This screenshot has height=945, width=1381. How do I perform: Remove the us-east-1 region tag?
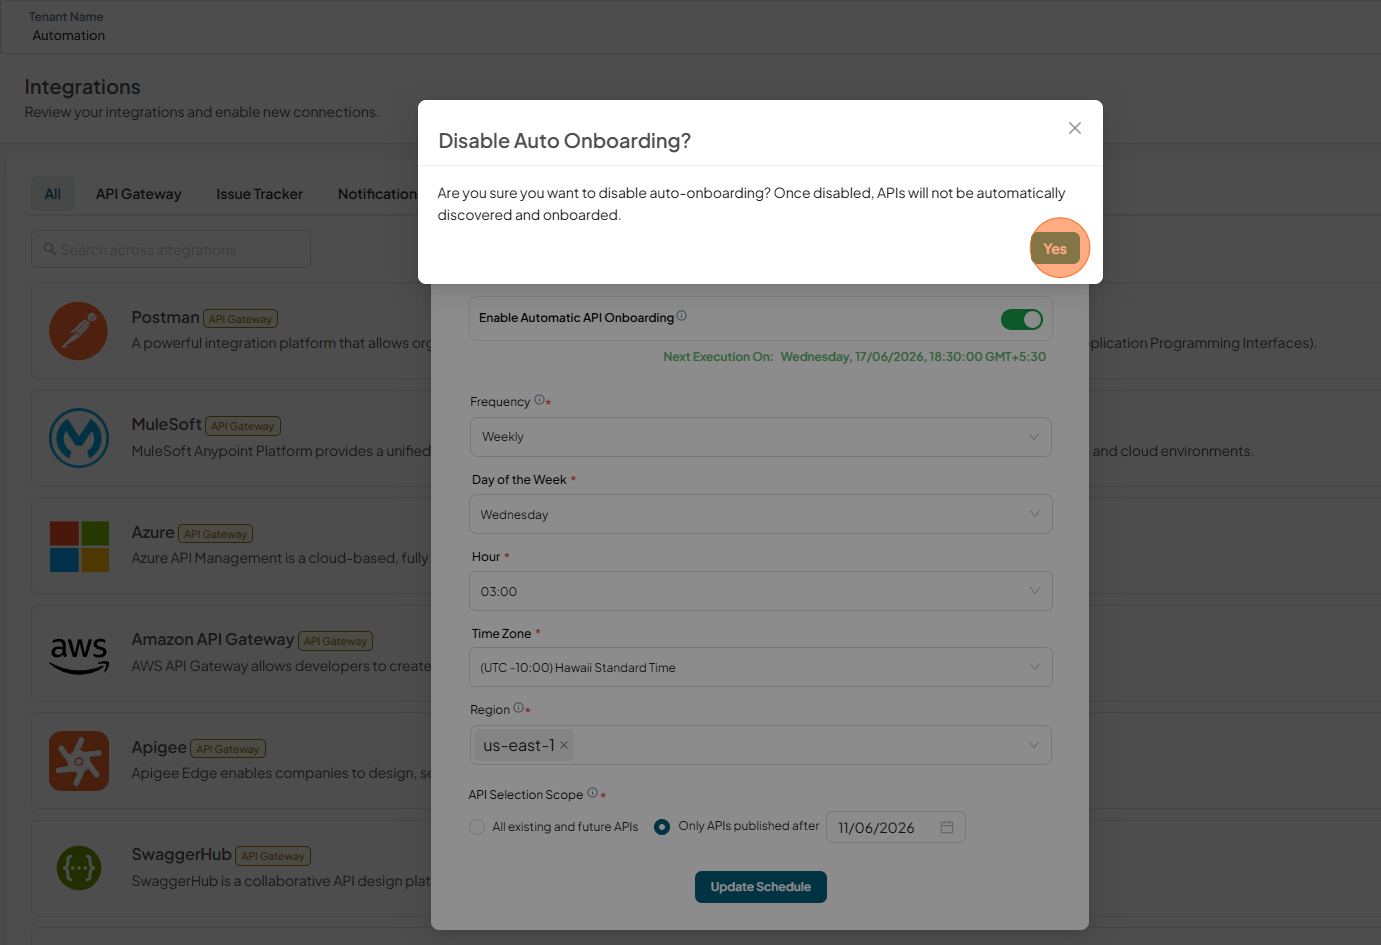click(x=564, y=745)
